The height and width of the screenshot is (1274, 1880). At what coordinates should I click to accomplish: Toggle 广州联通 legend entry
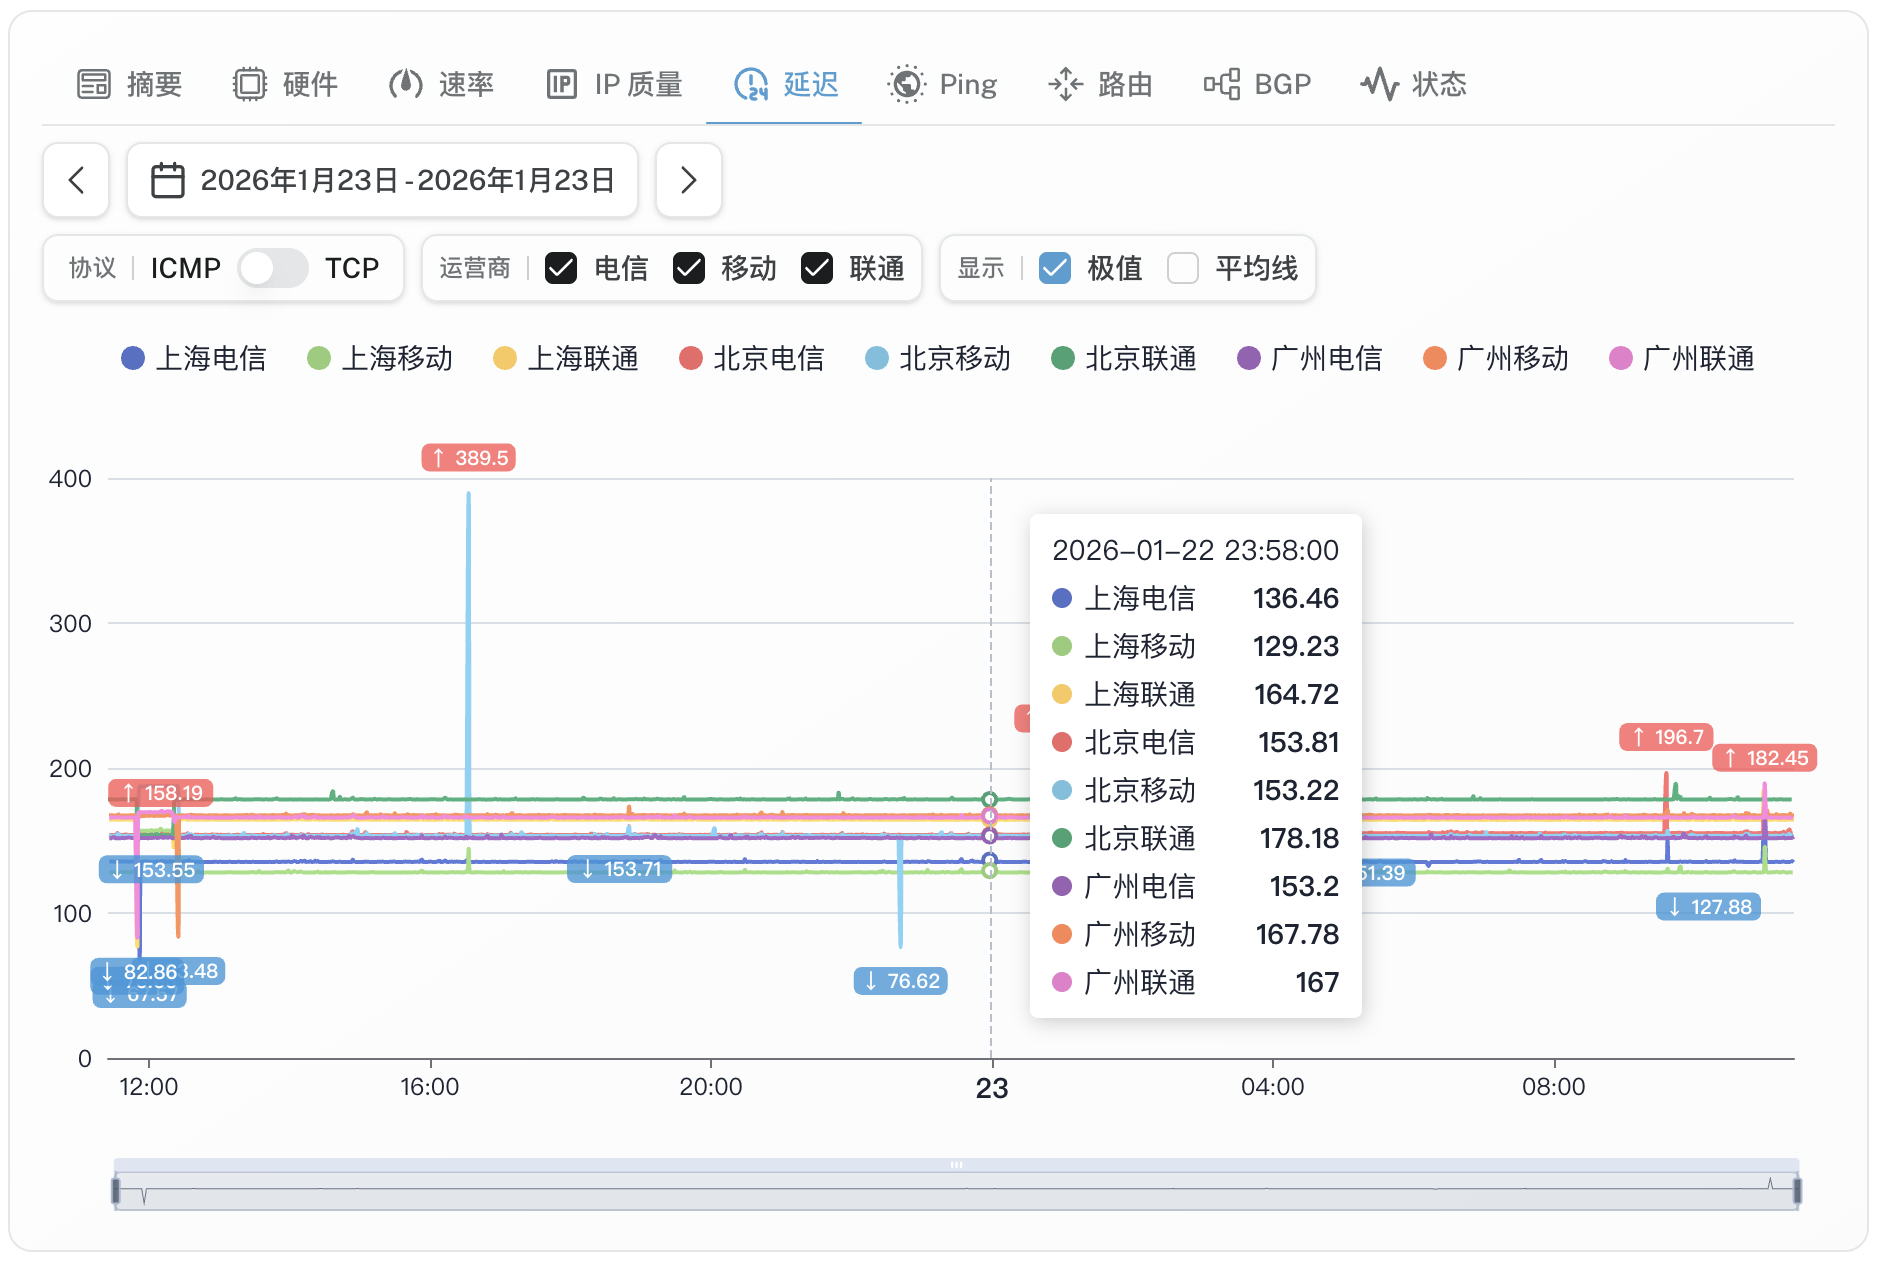pos(1682,358)
